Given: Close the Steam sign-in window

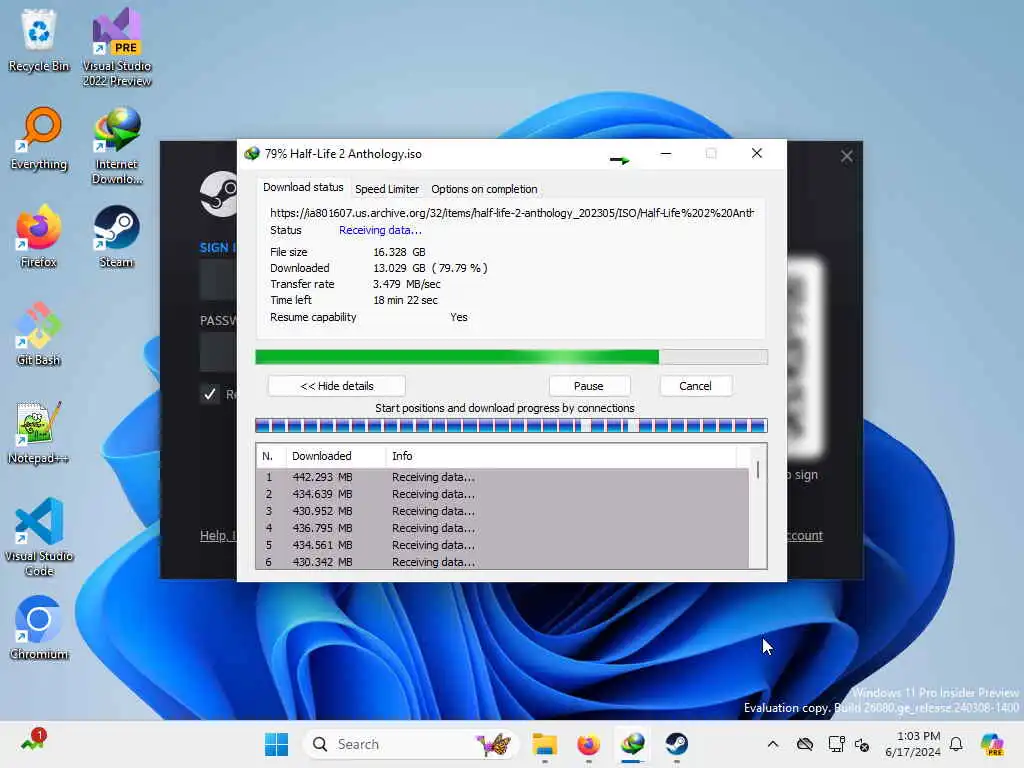Looking at the screenshot, I should click(846, 156).
